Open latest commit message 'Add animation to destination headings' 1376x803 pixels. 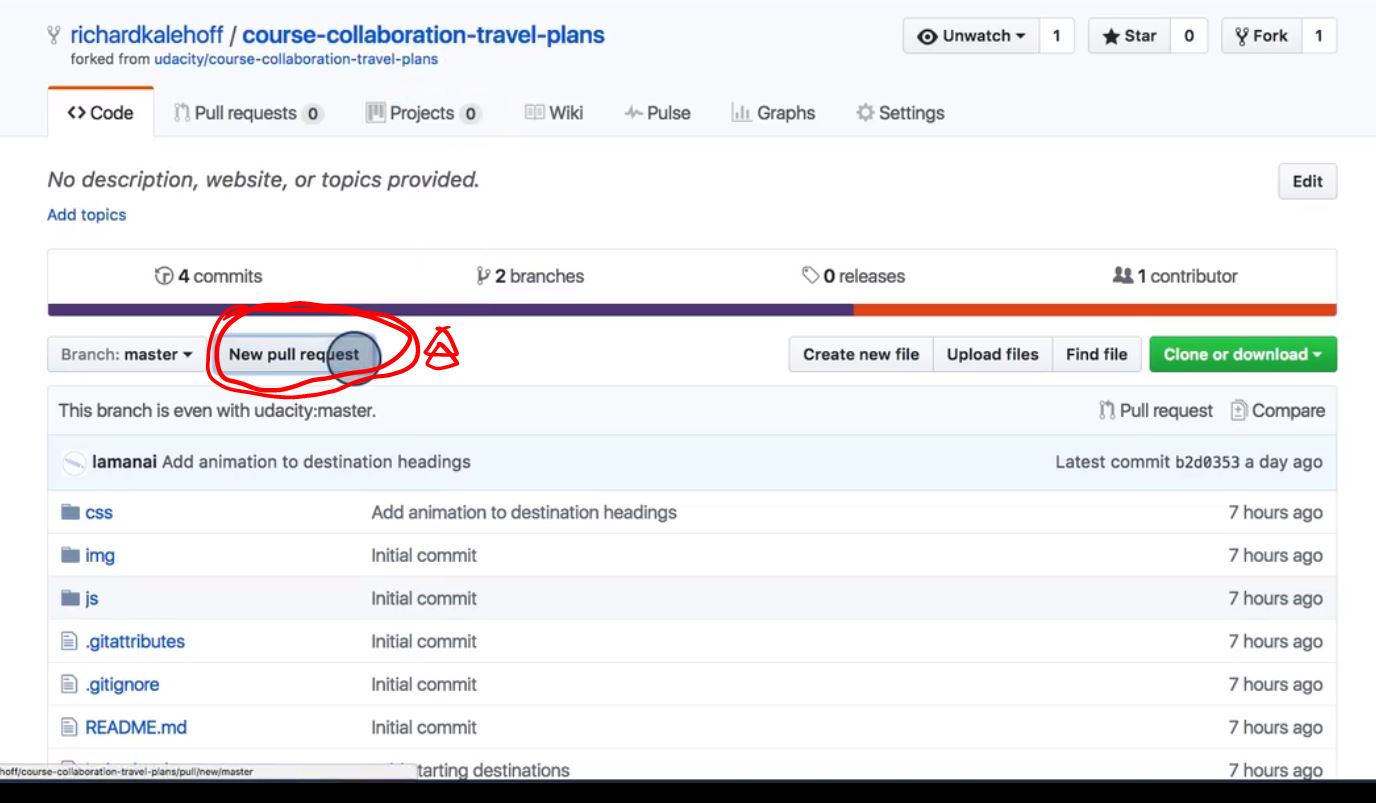[x=316, y=462]
